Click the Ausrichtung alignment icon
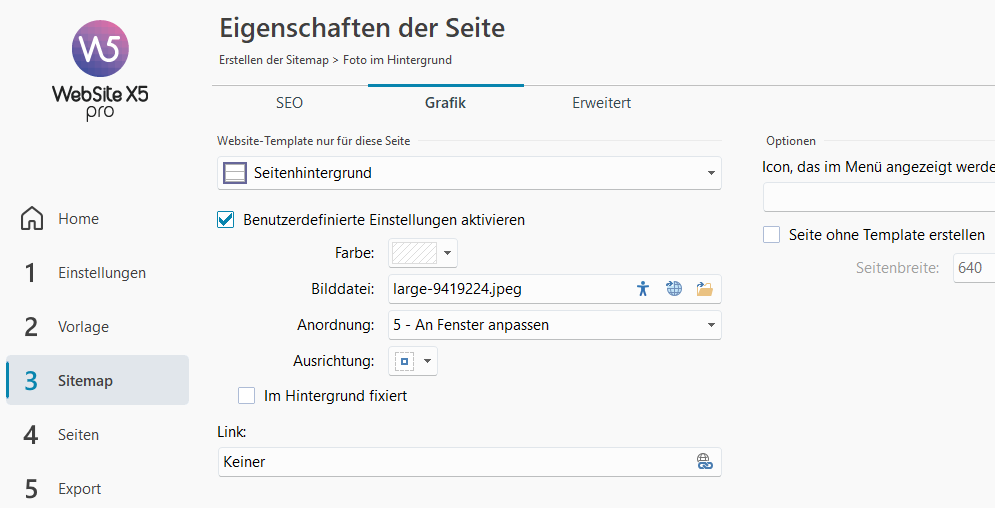995x508 pixels. (x=405, y=361)
